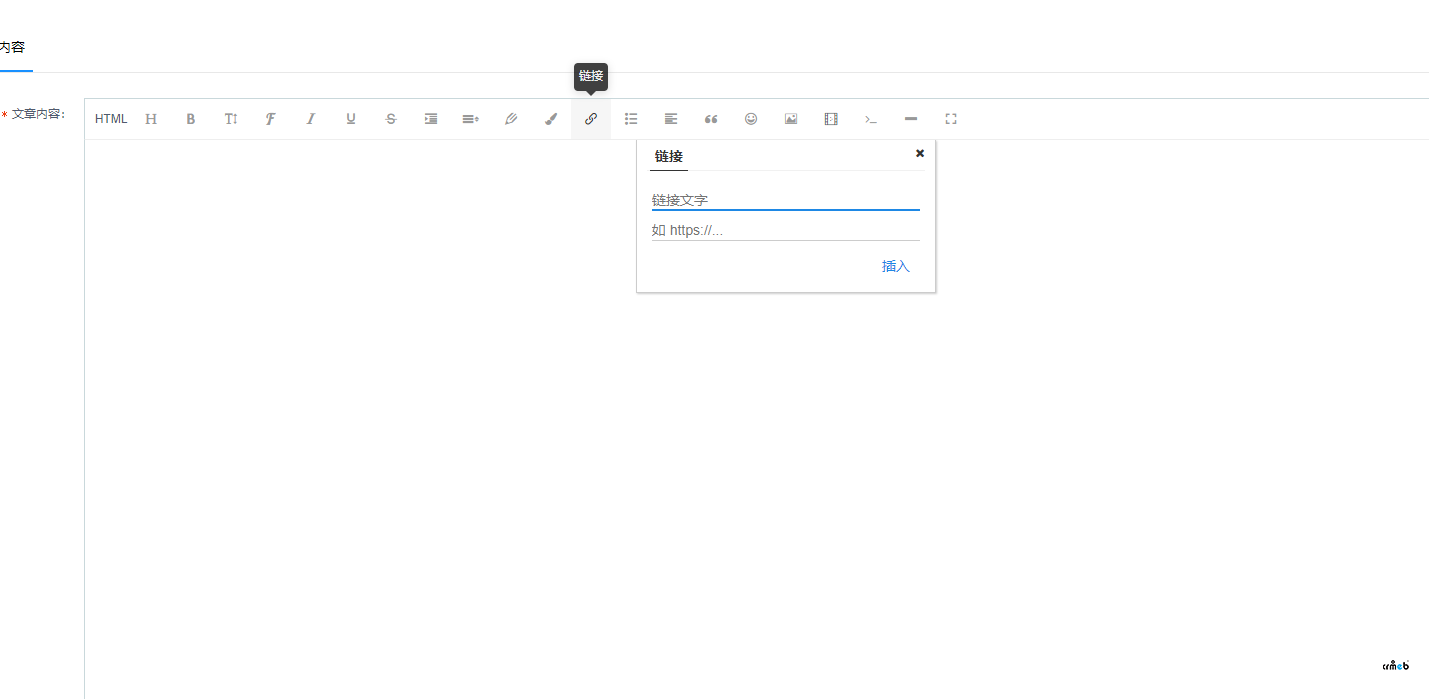1429x699 pixels.
Task: Open the heading (H) style tool
Action: (151, 119)
